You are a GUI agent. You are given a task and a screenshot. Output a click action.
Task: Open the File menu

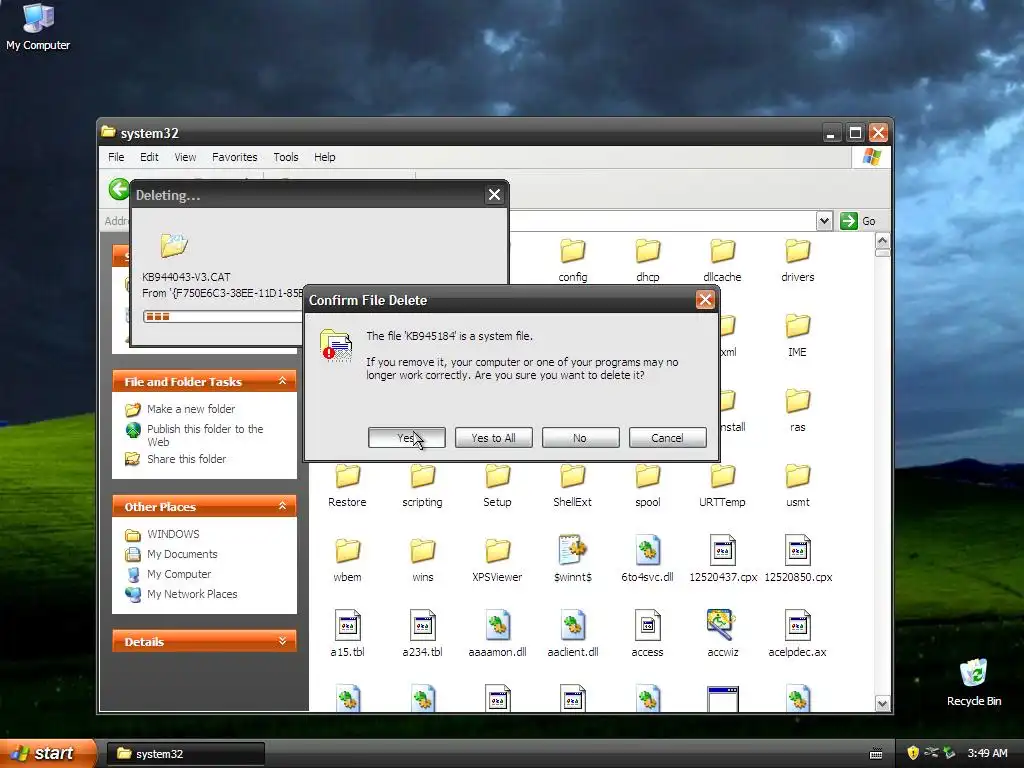click(x=116, y=157)
